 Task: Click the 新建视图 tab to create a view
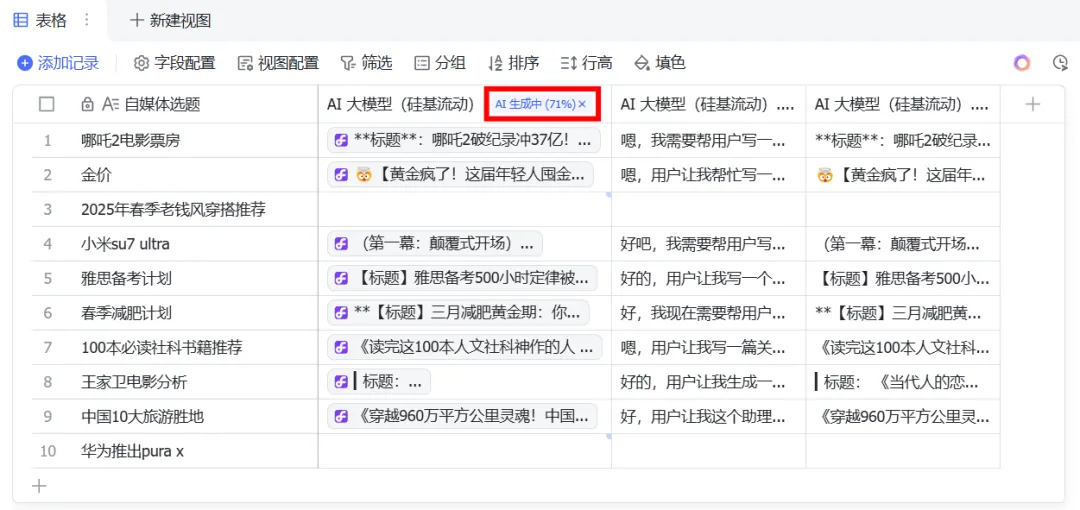[171, 21]
